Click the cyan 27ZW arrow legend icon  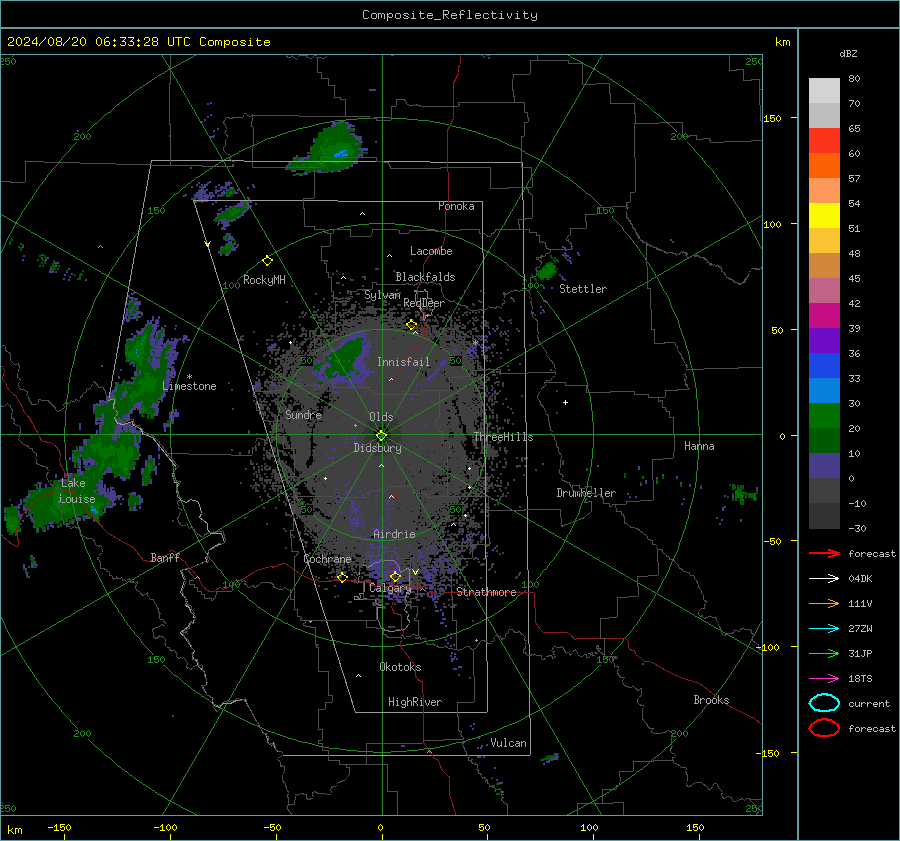pyautogui.click(x=824, y=629)
